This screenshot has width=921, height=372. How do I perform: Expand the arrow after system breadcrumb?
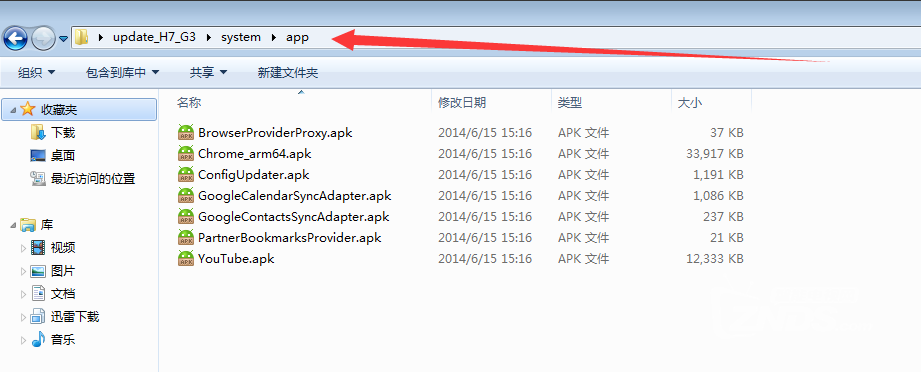tap(274, 38)
